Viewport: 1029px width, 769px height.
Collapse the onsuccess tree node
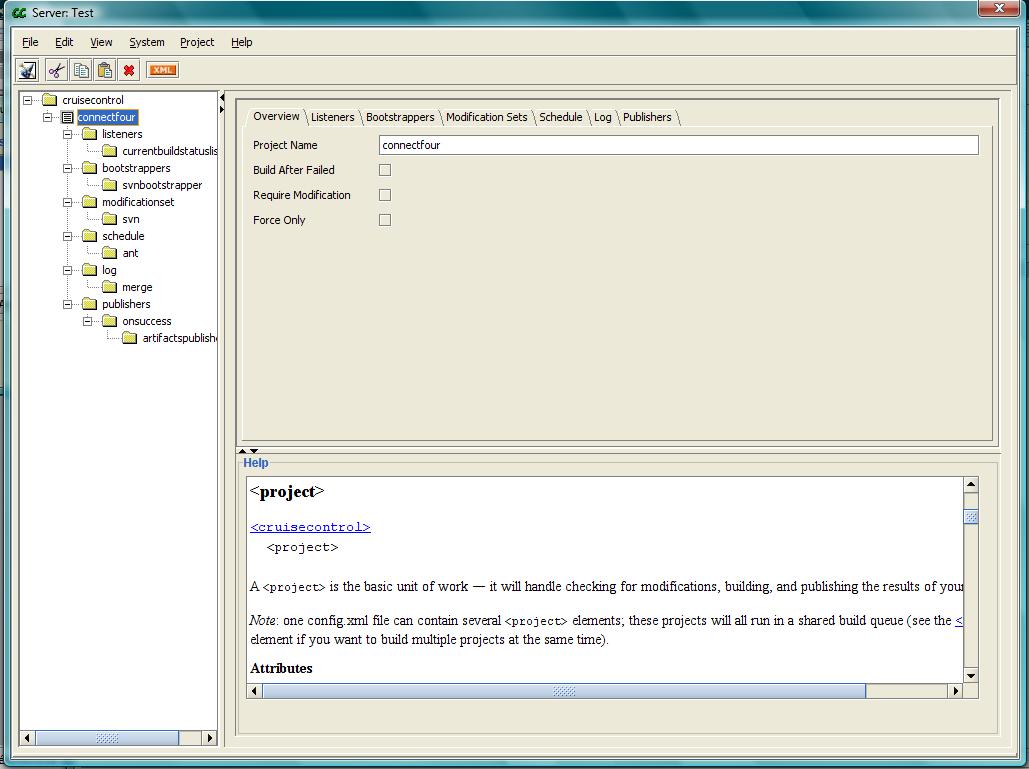(x=88, y=321)
